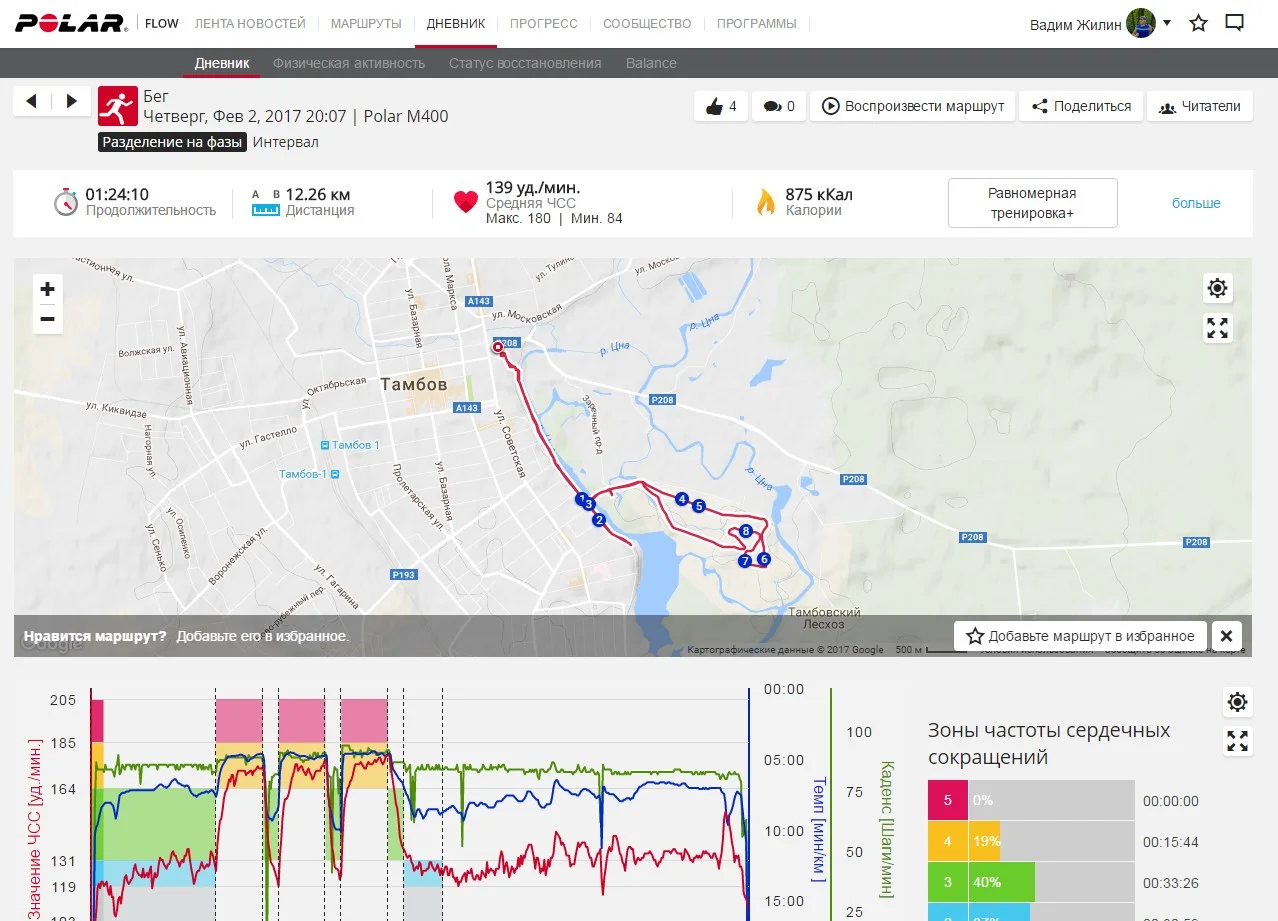
Task: Close the favorite route banner
Action: coord(1225,636)
